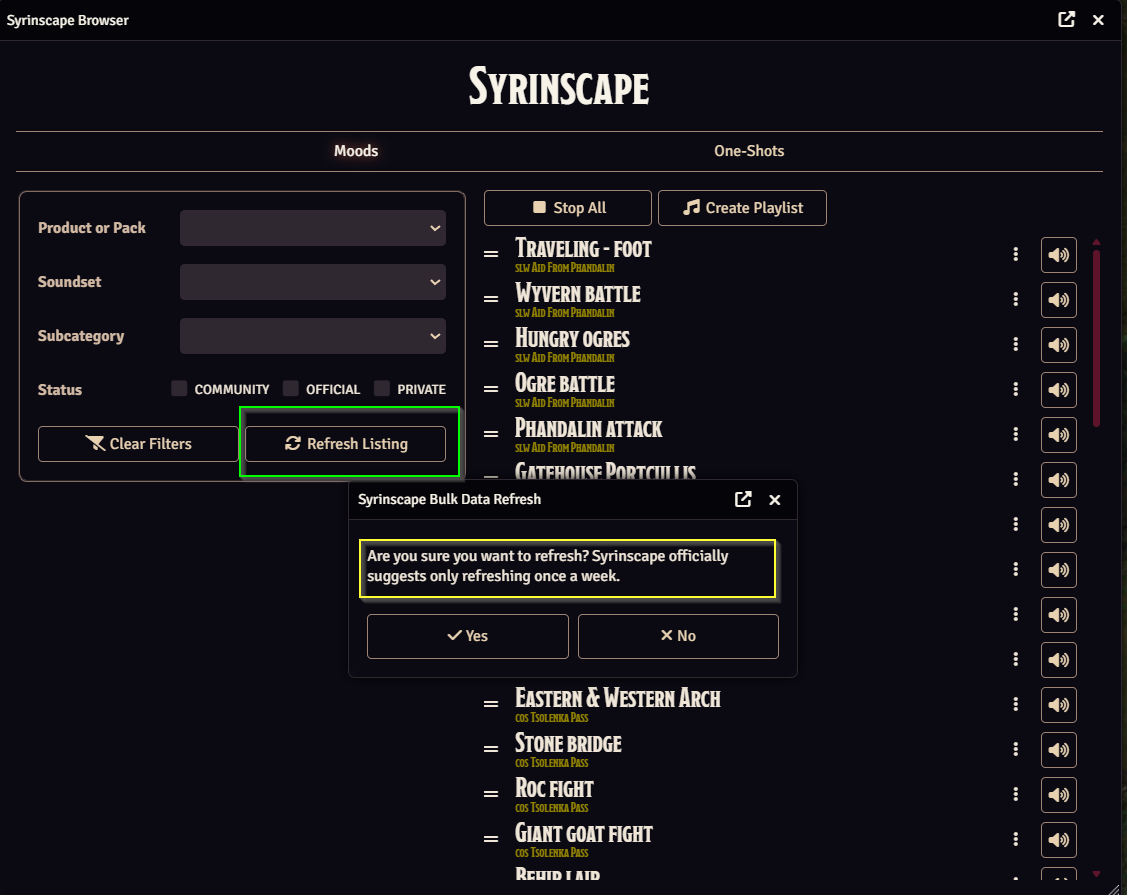Click the scroll-down arrow of the mood list
The image size is (1127, 895).
point(1096,874)
